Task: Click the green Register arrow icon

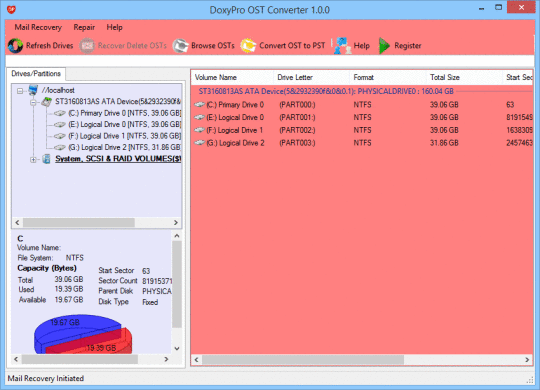Action: coord(383,46)
